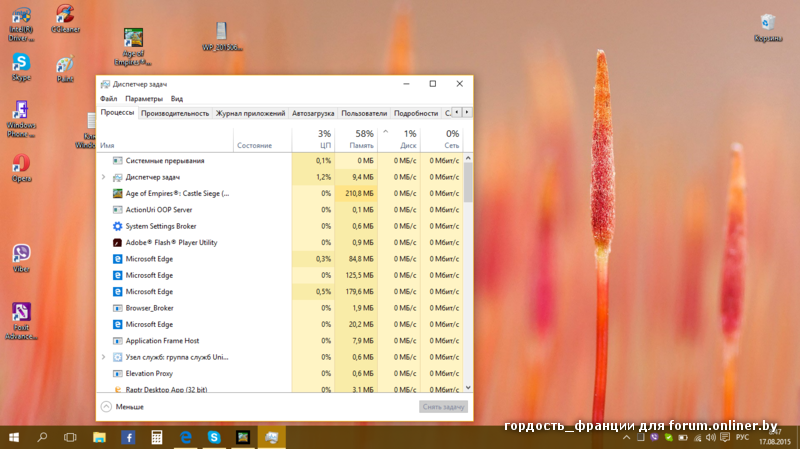This screenshot has width=800, height=449.
Task: Click the Снять задачу button
Action: (442, 407)
